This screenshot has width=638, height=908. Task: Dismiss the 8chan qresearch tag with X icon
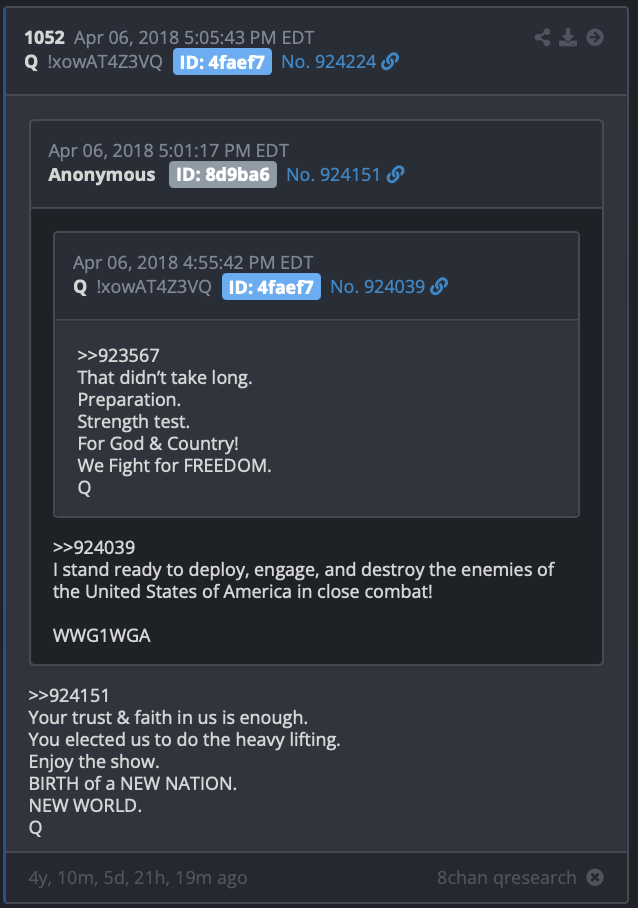[595, 877]
